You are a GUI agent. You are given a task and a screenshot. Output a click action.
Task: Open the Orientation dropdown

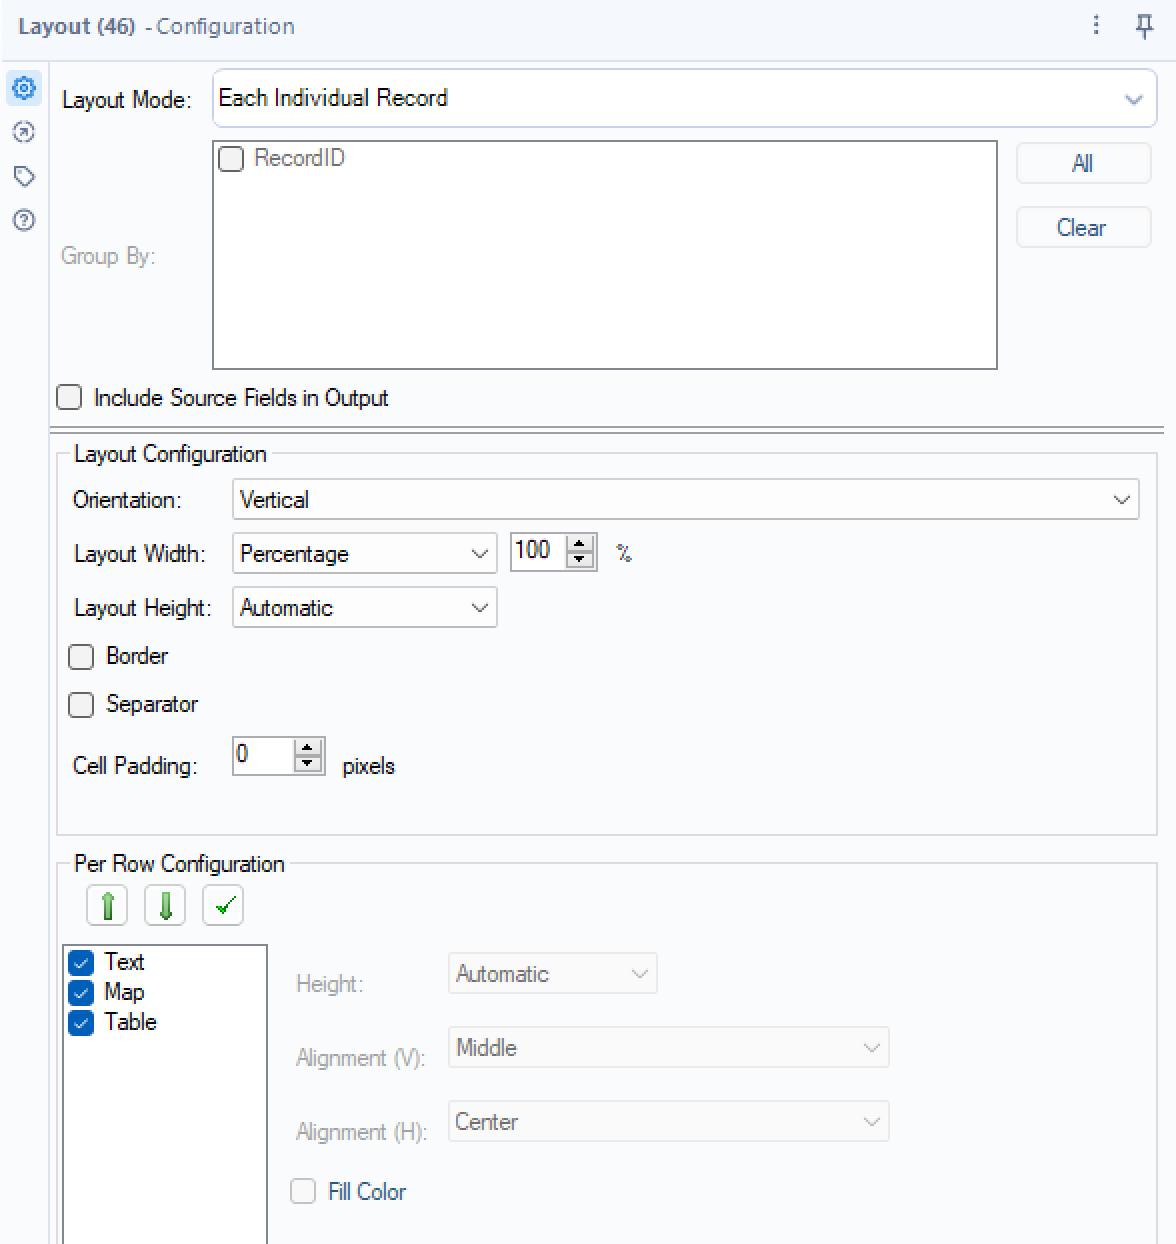coord(1120,499)
